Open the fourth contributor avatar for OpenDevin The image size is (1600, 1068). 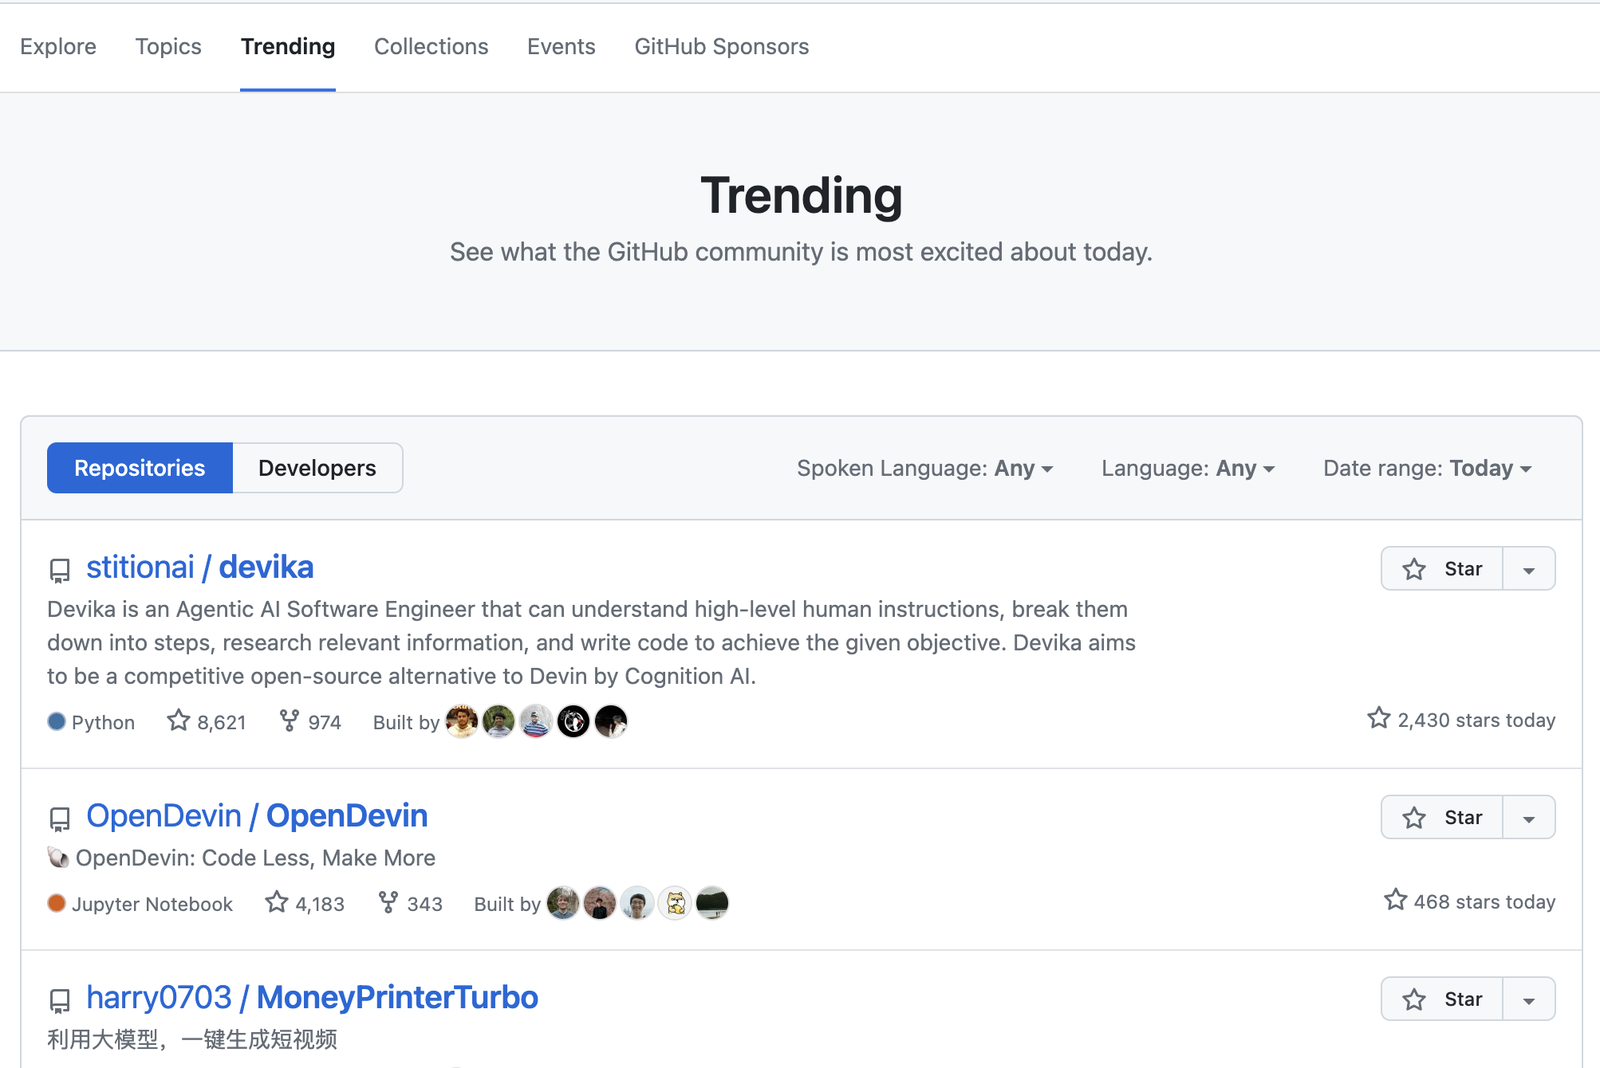tap(675, 903)
